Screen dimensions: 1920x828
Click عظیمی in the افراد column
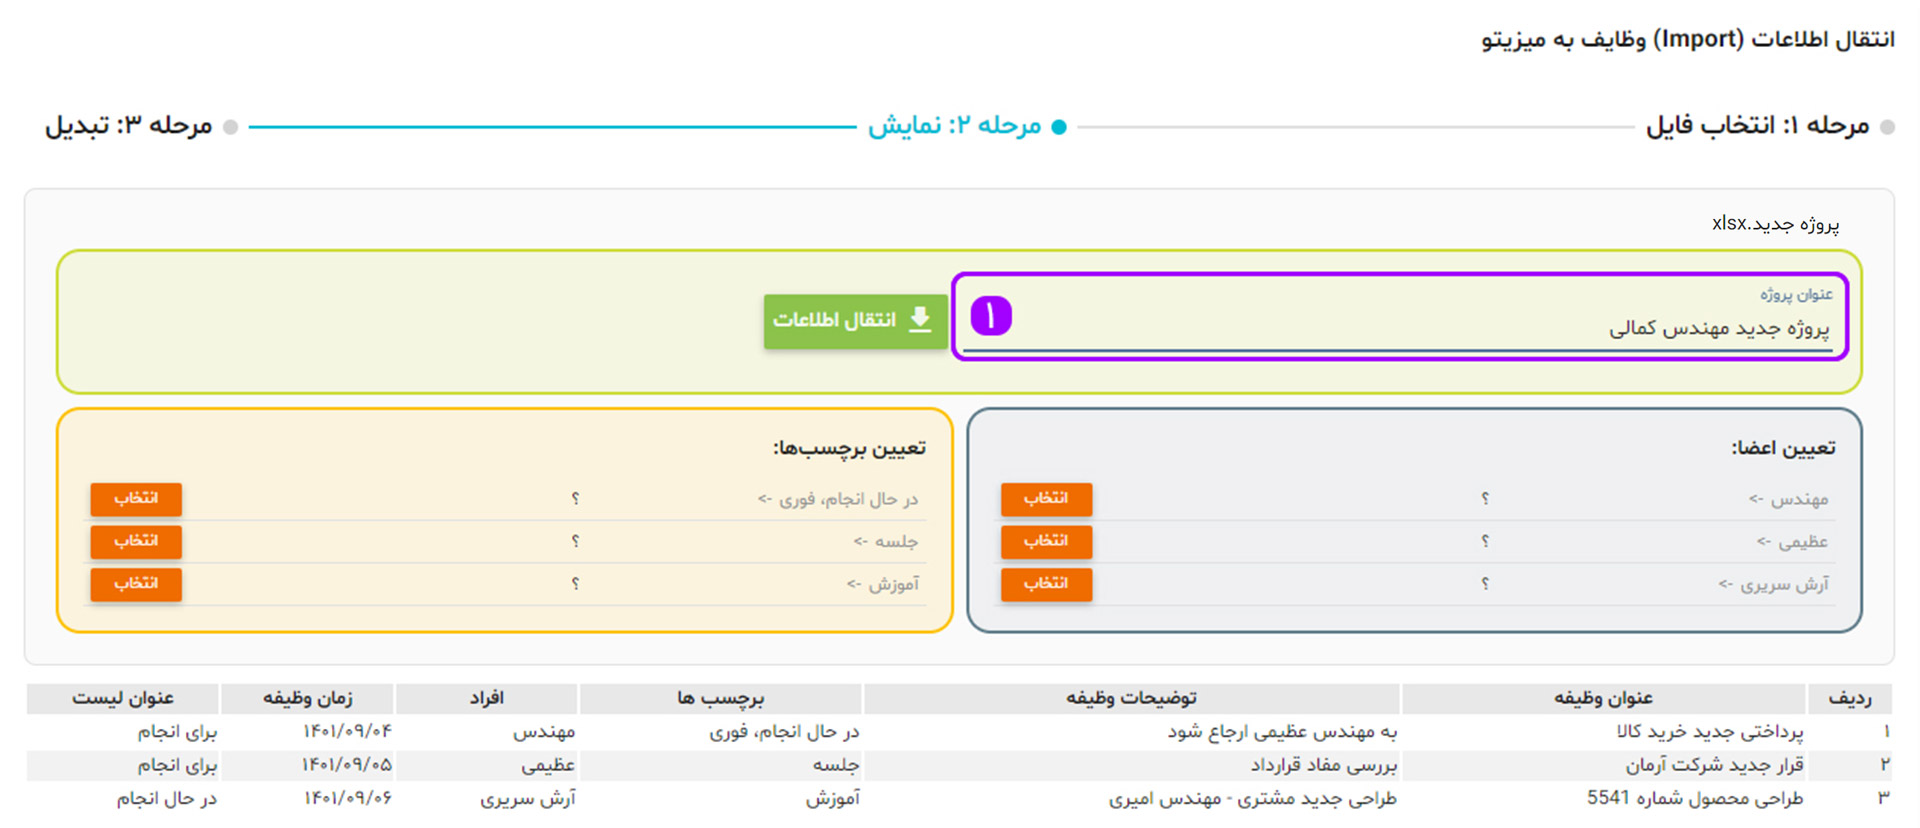[x=548, y=765]
